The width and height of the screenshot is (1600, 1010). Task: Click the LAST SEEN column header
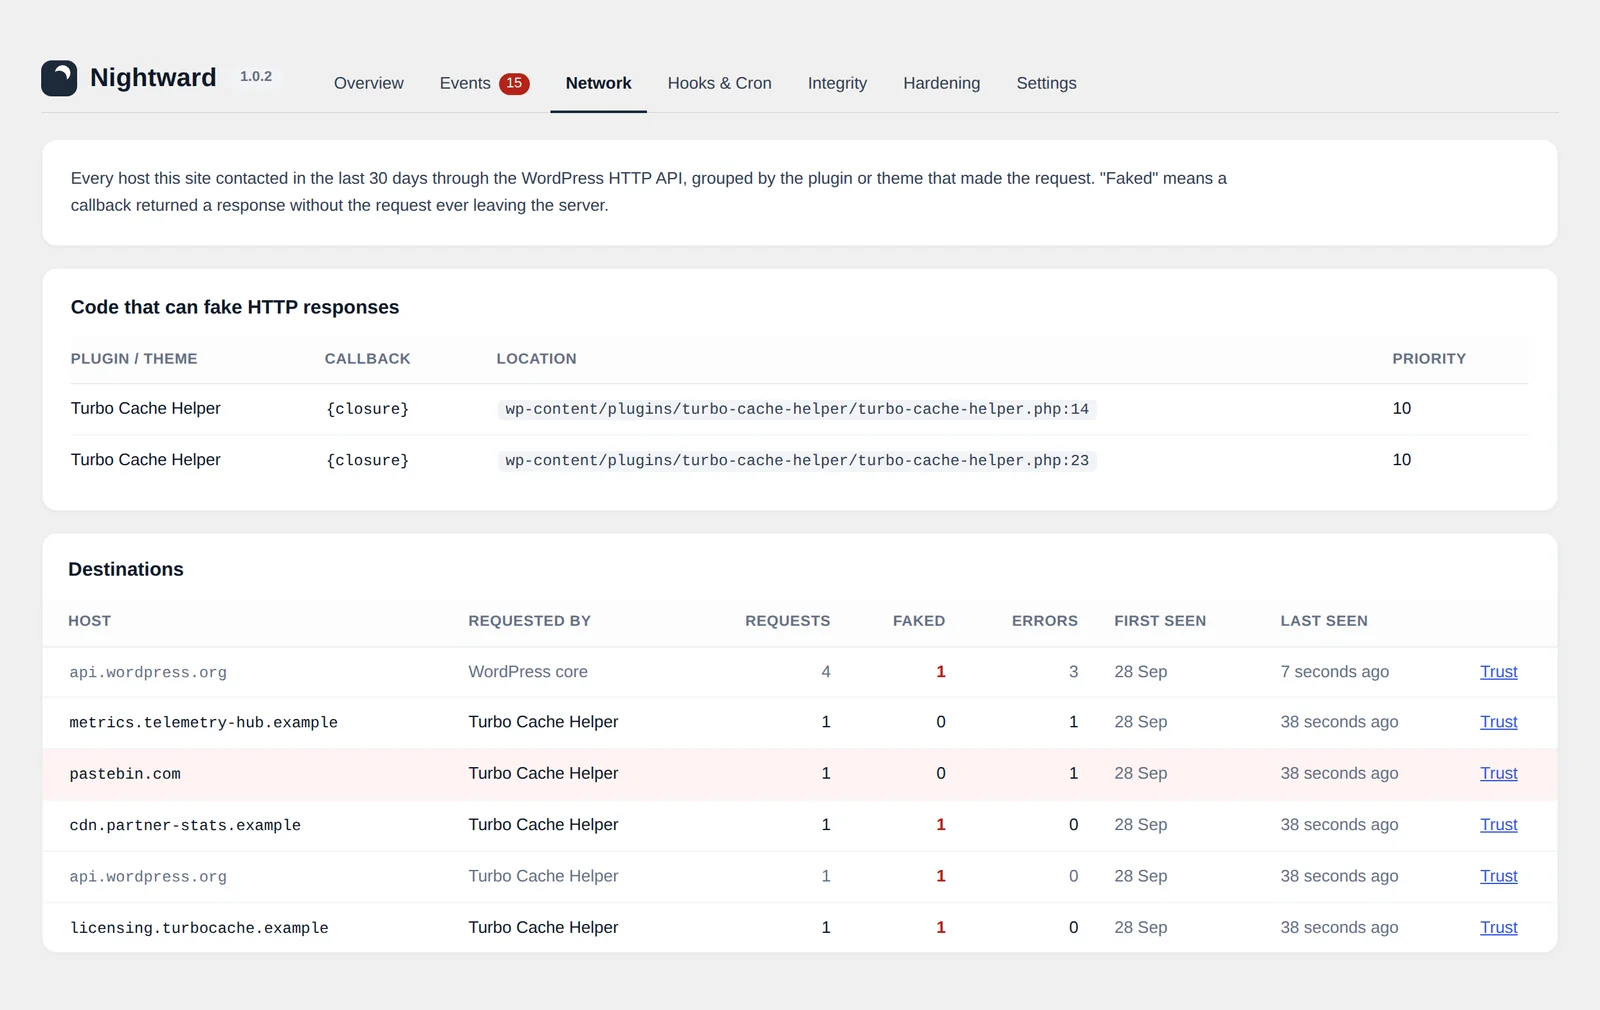tap(1324, 621)
